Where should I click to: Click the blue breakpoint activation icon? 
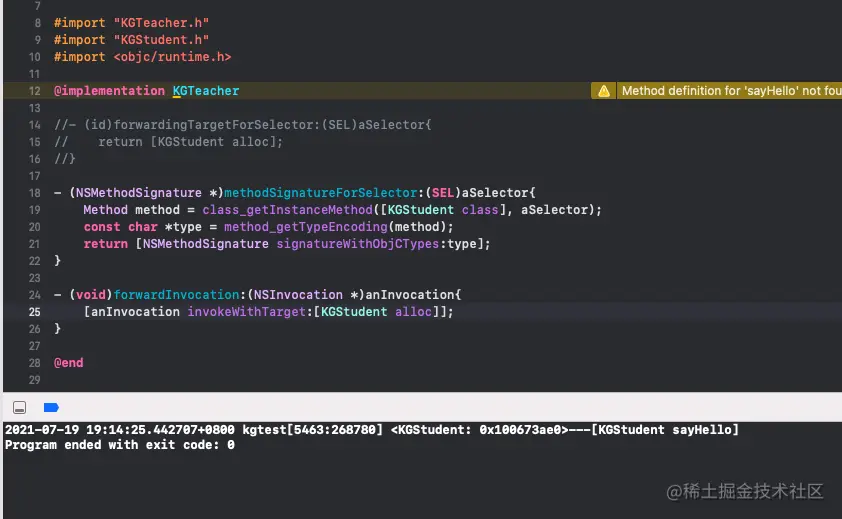pyautogui.click(x=51, y=408)
